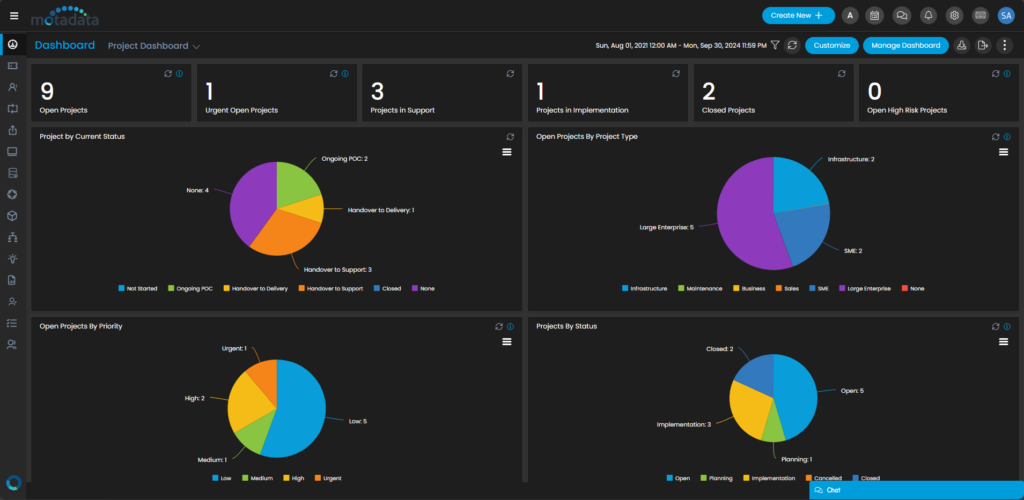Open the hierarchy project icon in the sidebar
1024x500 pixels.
click(12, 238)
